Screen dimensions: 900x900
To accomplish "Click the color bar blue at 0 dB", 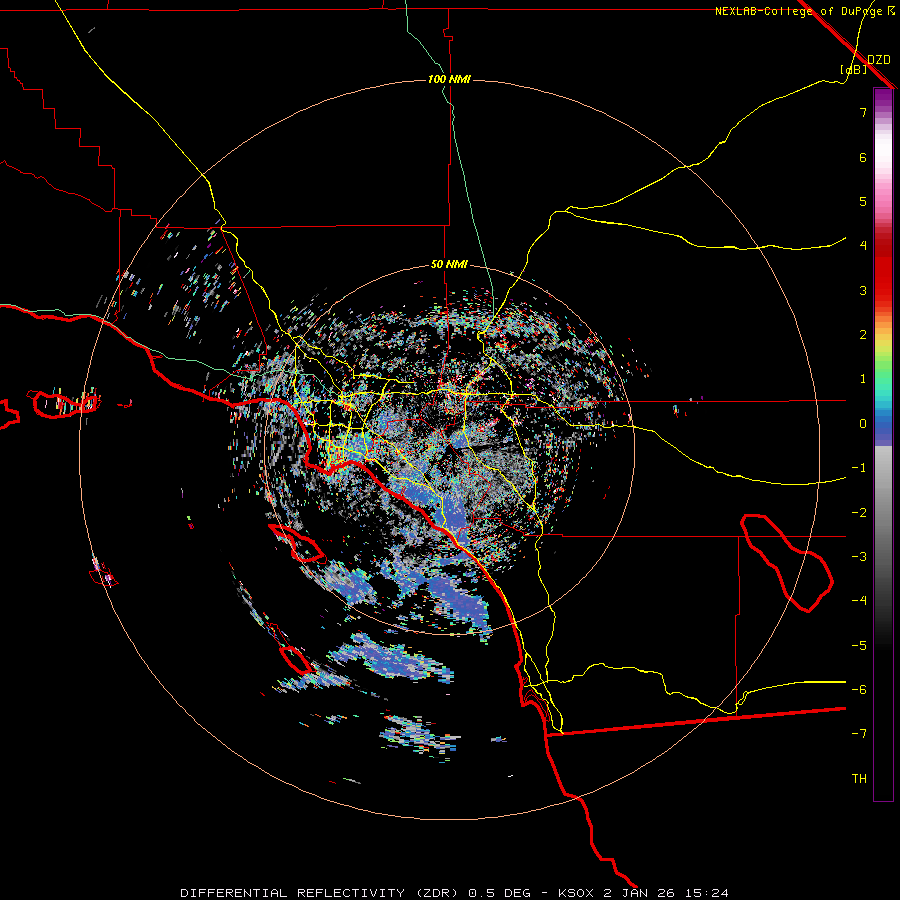I will pyautogui.click(x=883, y=424).
